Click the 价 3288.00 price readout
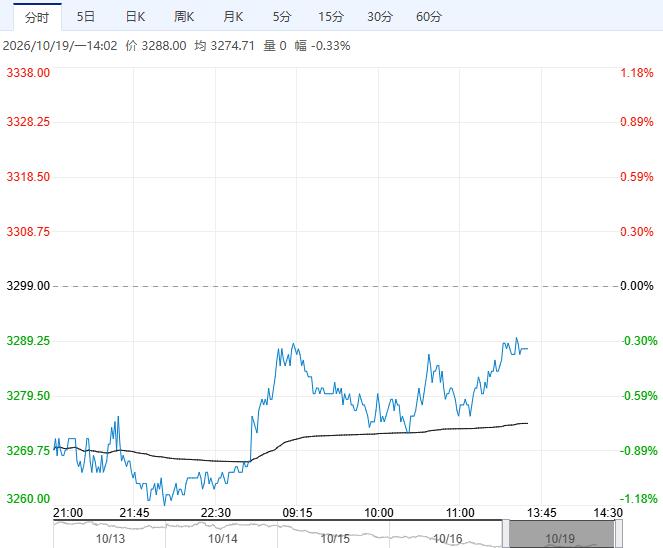This screenshot has width=663, height=548. [156, 46]
